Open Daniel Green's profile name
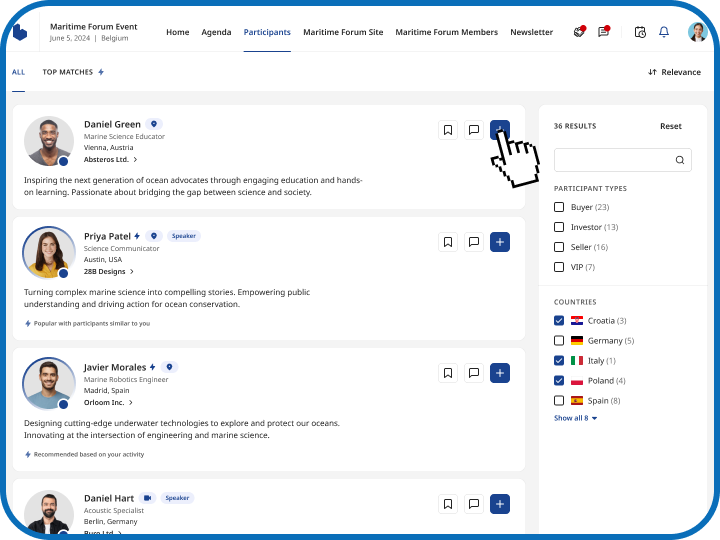720x540 pixels. 112,124
